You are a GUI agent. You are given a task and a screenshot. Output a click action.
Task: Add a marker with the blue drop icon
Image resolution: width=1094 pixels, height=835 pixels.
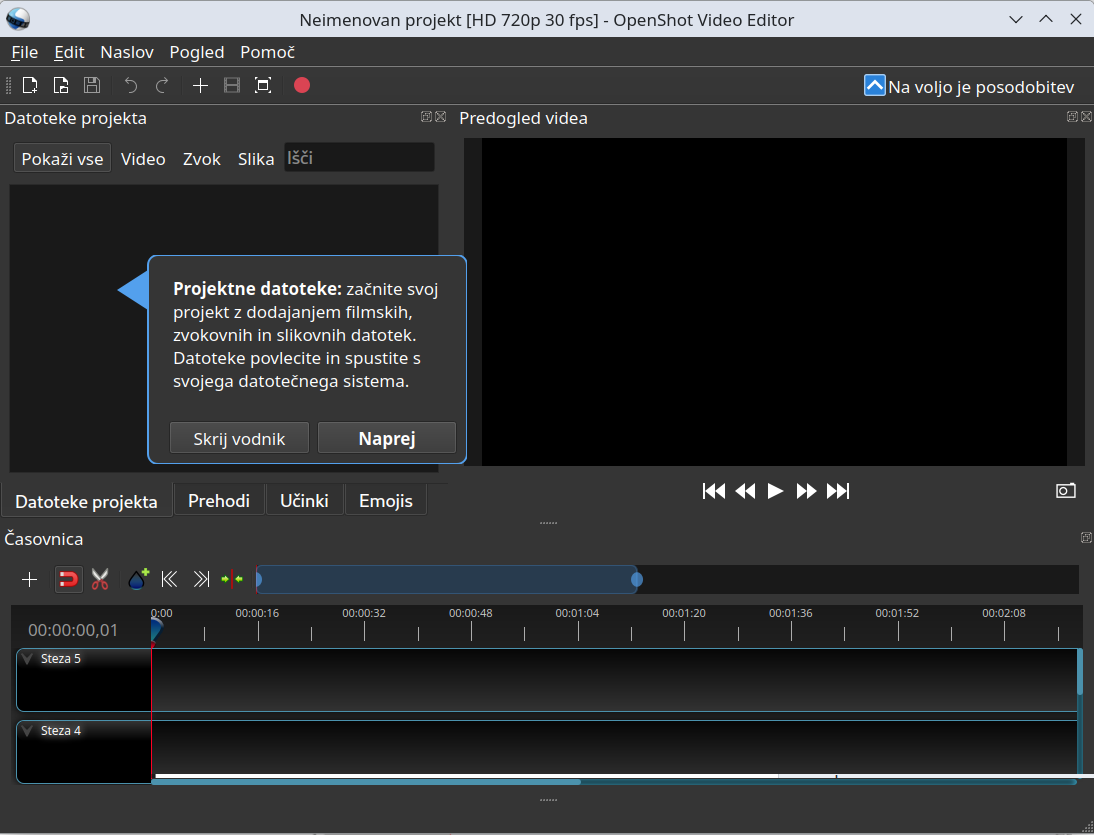138,579
